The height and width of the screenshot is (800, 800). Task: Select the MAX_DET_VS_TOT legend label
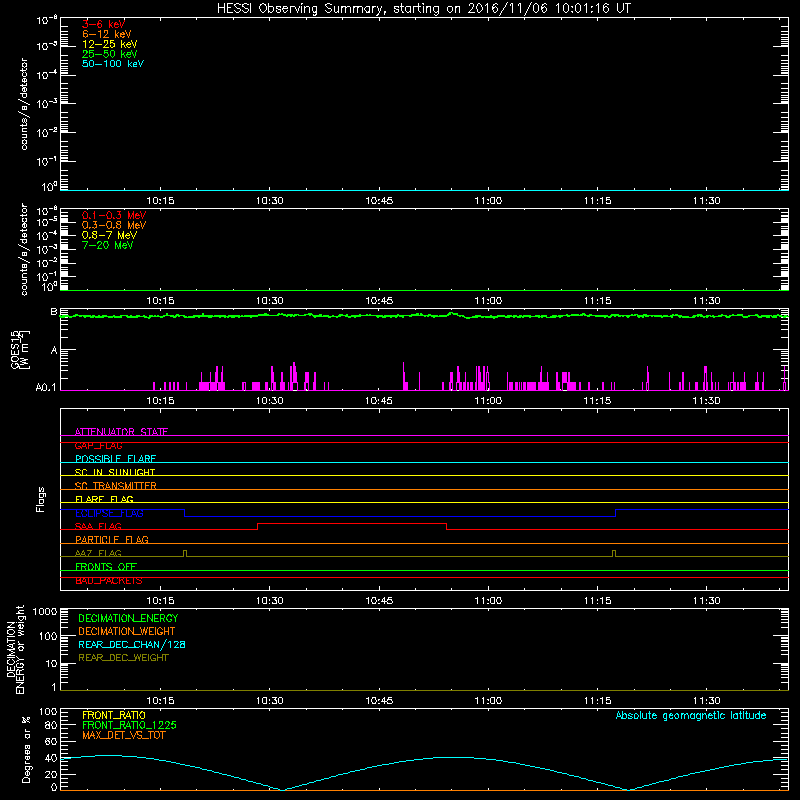[x=123, y=735]
